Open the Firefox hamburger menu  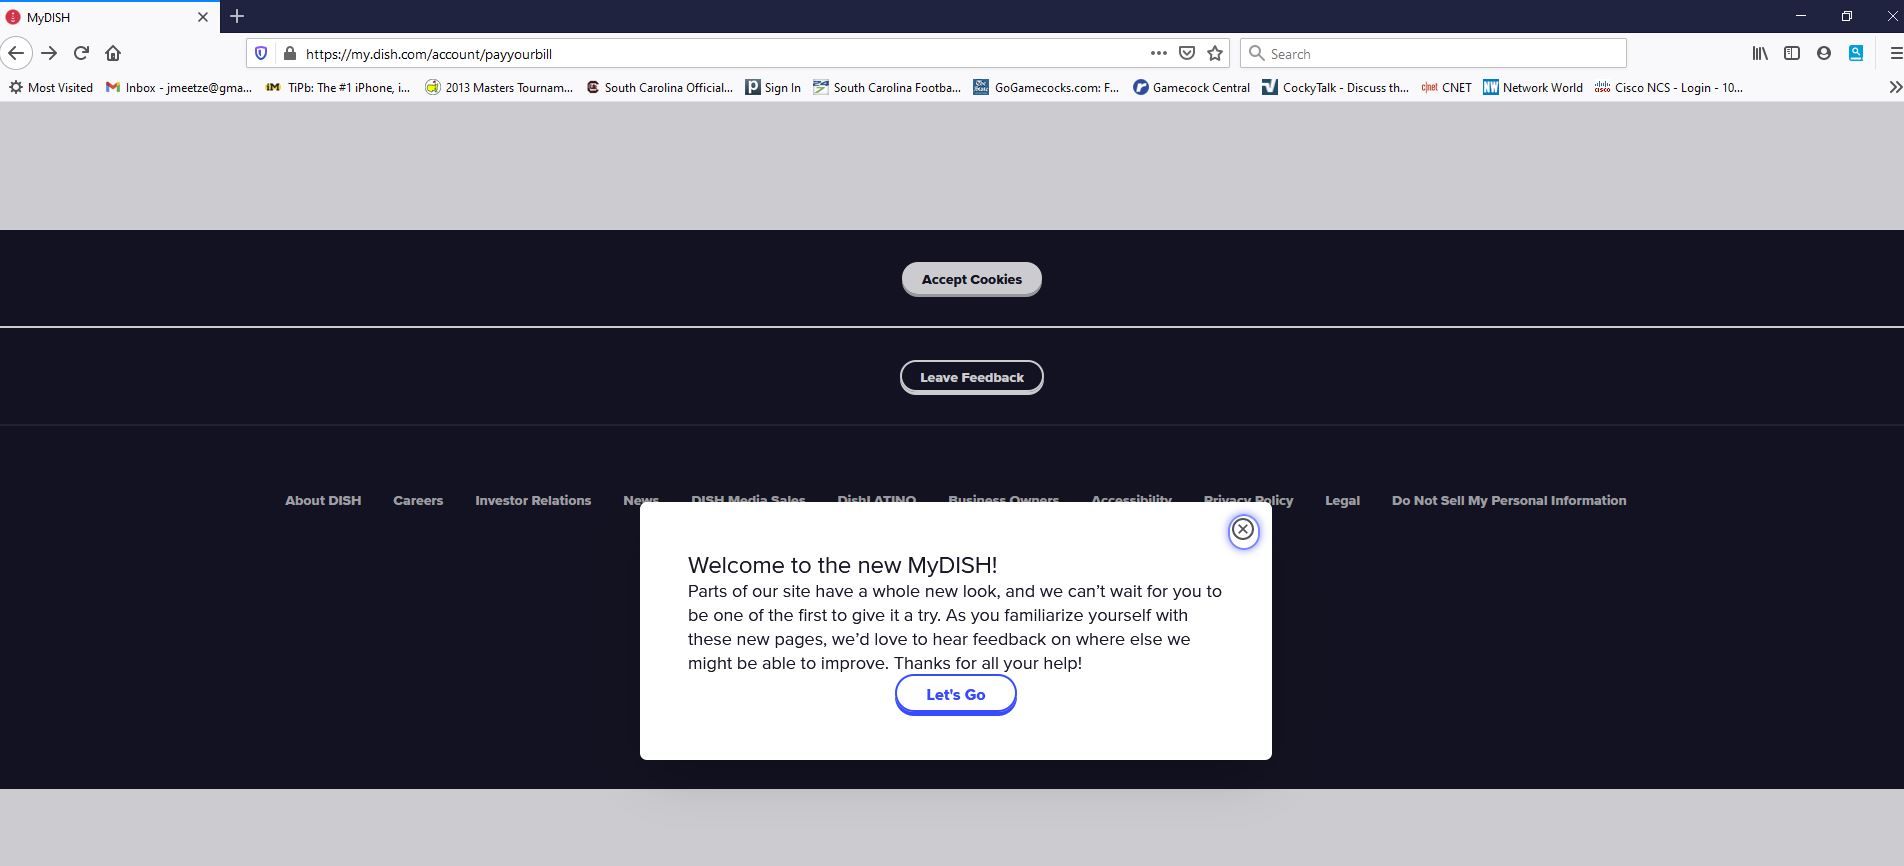1894,53
